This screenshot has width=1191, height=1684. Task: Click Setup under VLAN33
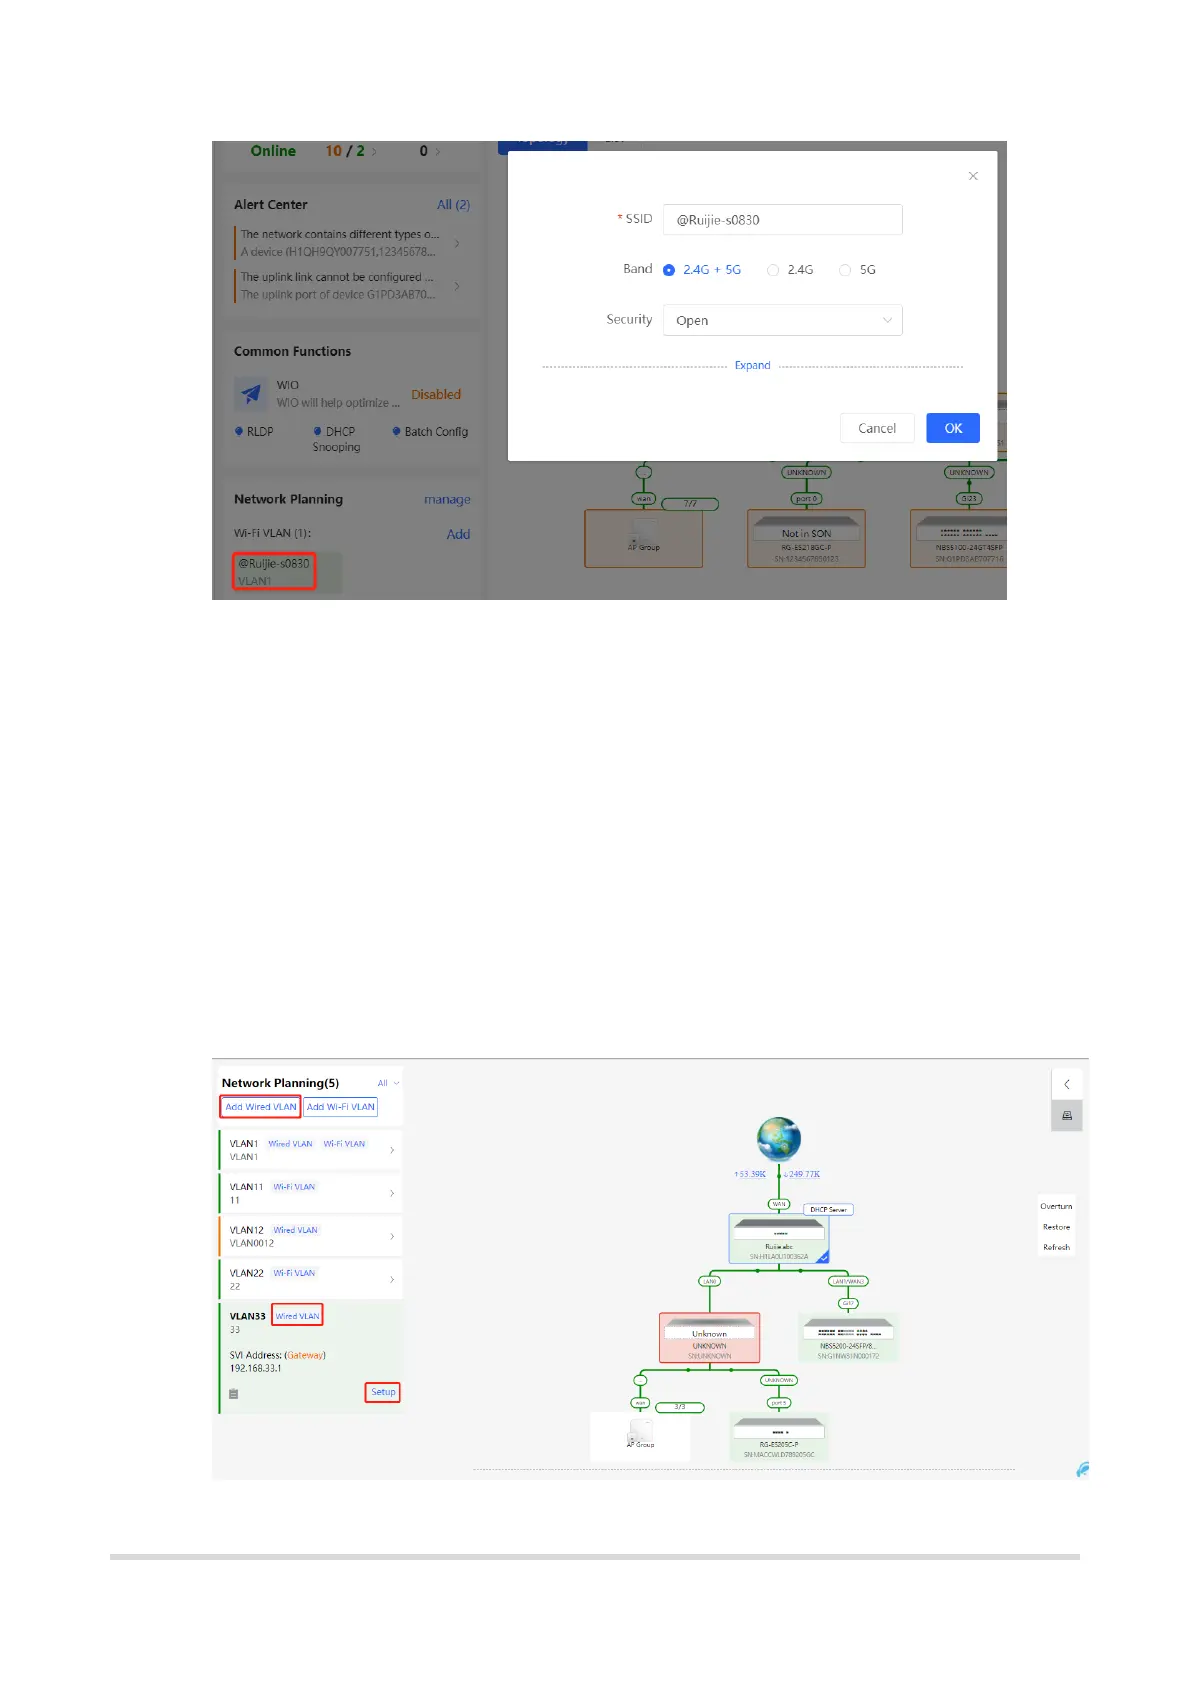(383, 1392)
